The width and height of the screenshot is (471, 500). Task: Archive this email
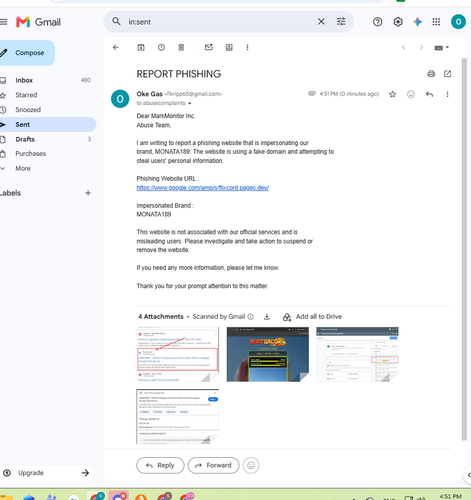141,47
